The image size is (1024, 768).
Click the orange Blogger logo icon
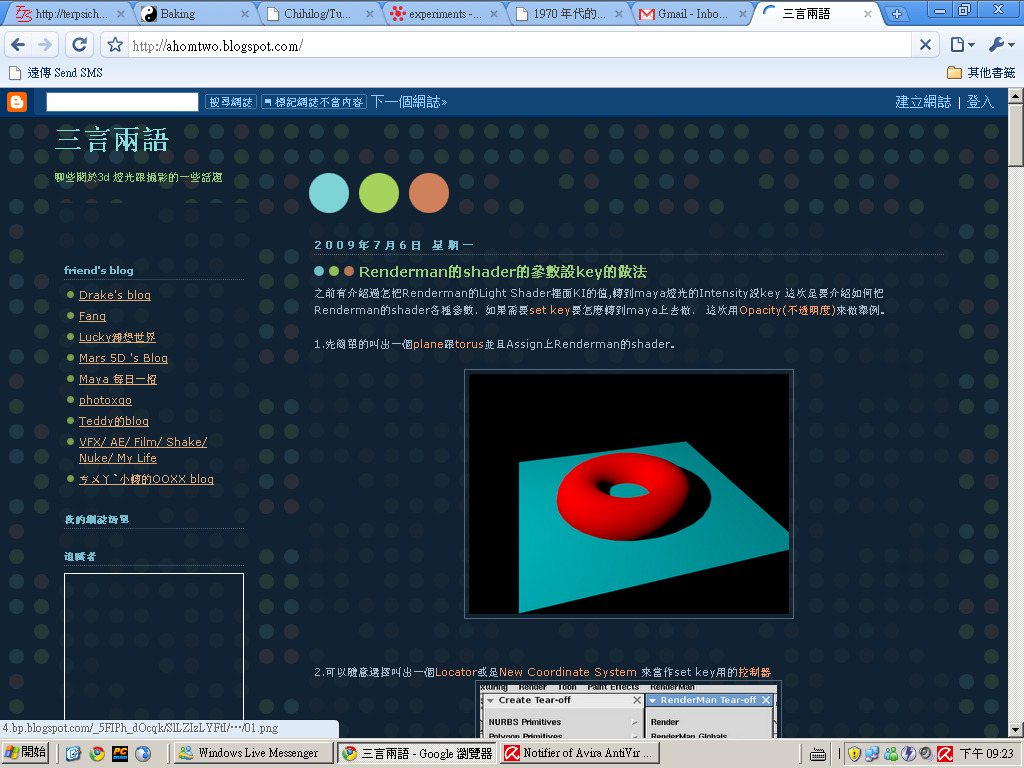(x=16, y=102)
